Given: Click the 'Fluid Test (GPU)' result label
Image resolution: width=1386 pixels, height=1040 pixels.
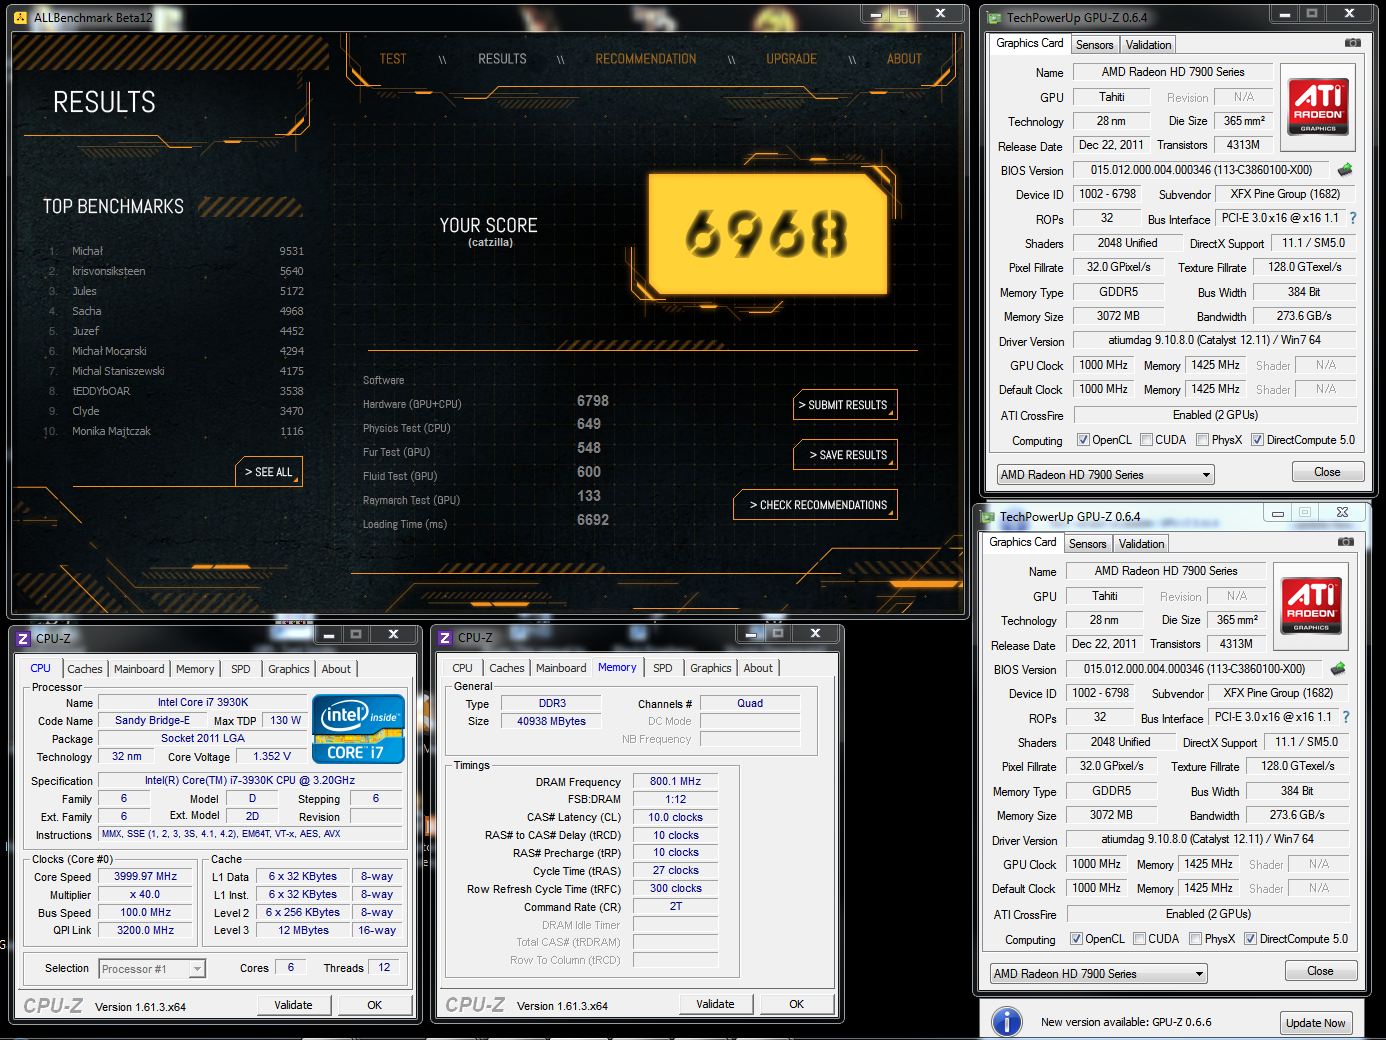Looking at the screenshot, I should point(400,476).
